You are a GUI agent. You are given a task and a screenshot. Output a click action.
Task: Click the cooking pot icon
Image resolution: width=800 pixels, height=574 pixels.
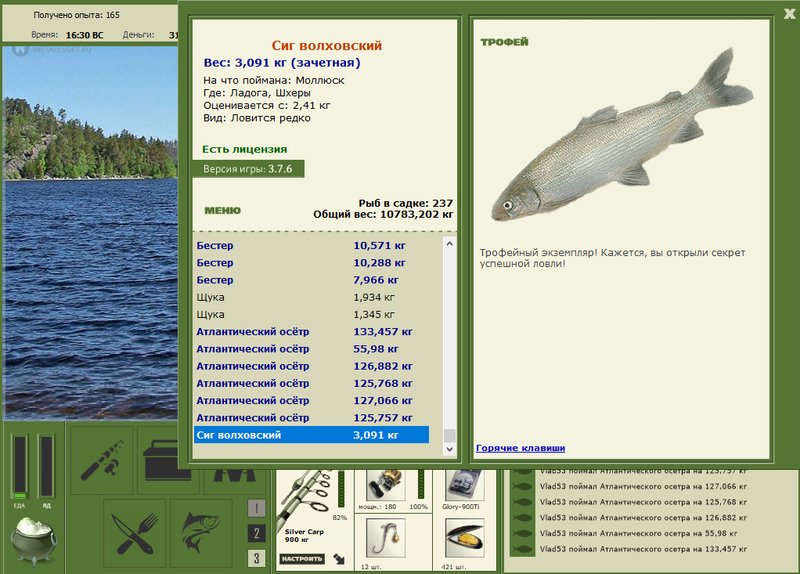34,541
